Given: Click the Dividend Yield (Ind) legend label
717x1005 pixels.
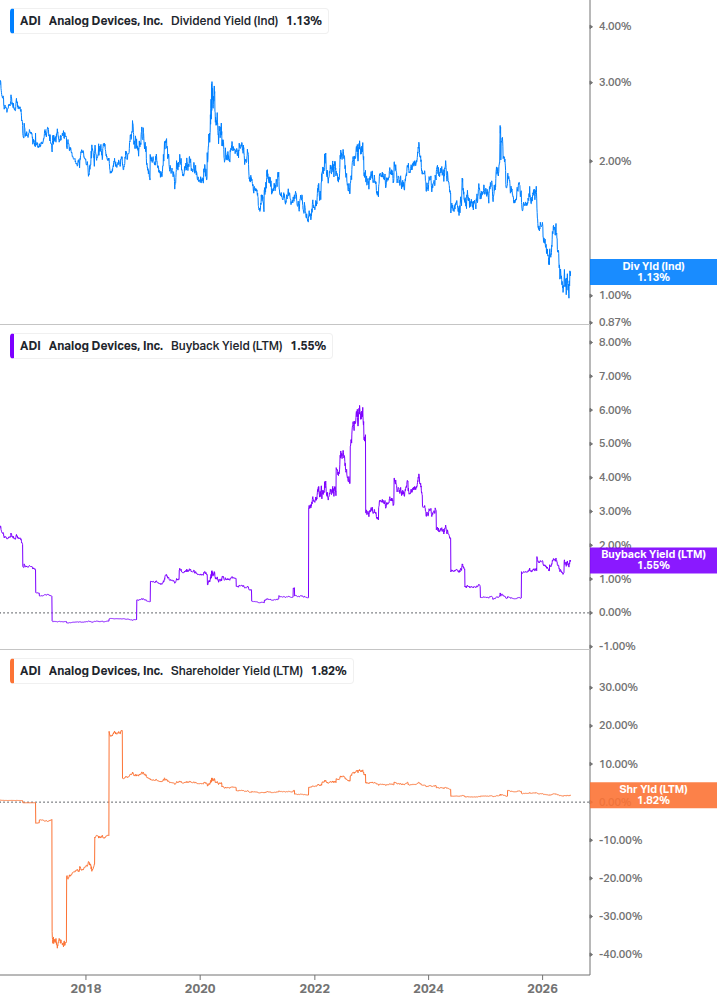Looking at the screenshot, I should click(224, 21).
